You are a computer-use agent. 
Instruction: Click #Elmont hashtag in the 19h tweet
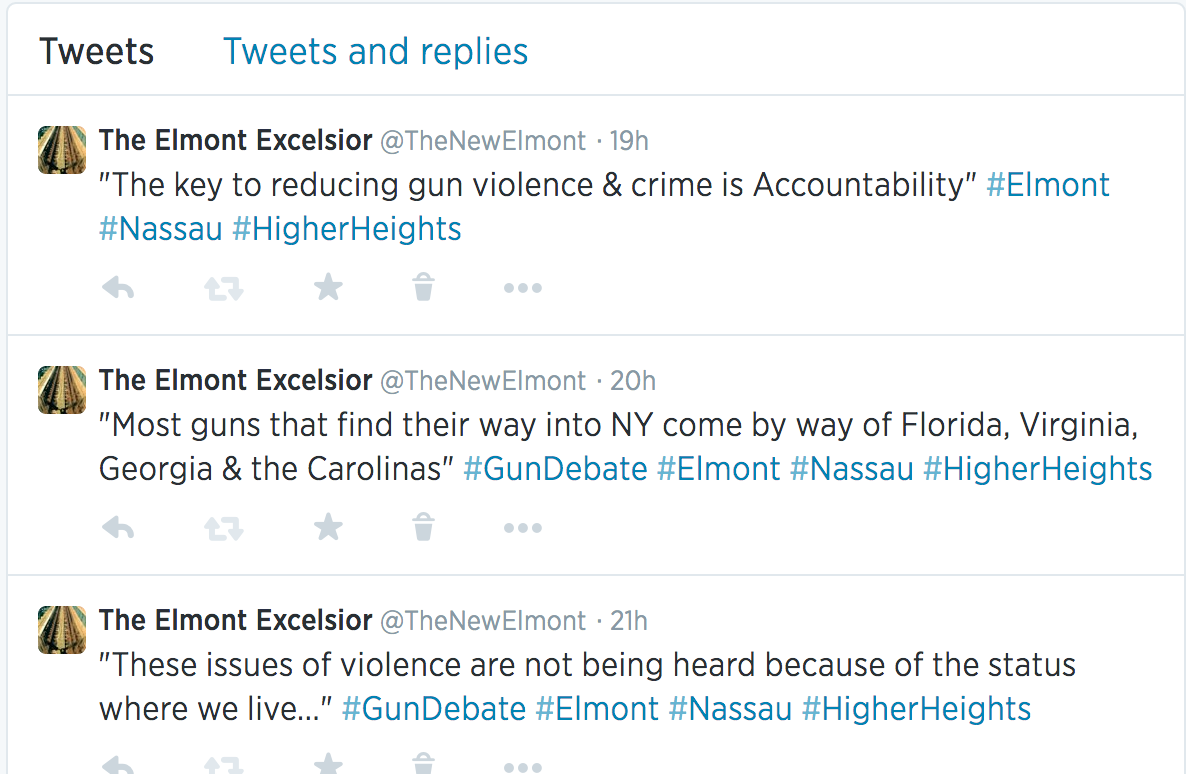[x=1047, y=185]
